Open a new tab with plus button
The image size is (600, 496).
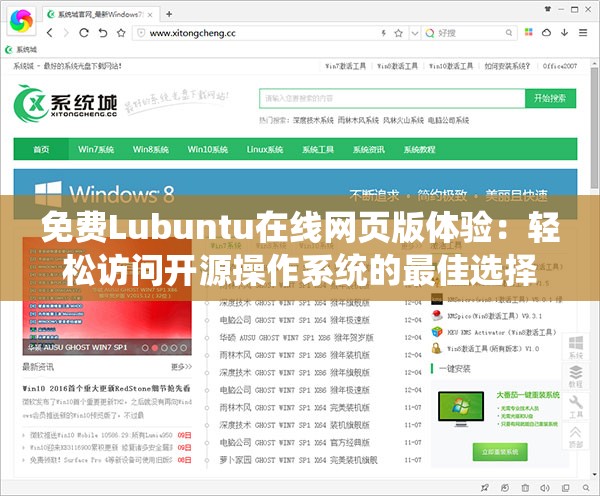coord(169,14)
